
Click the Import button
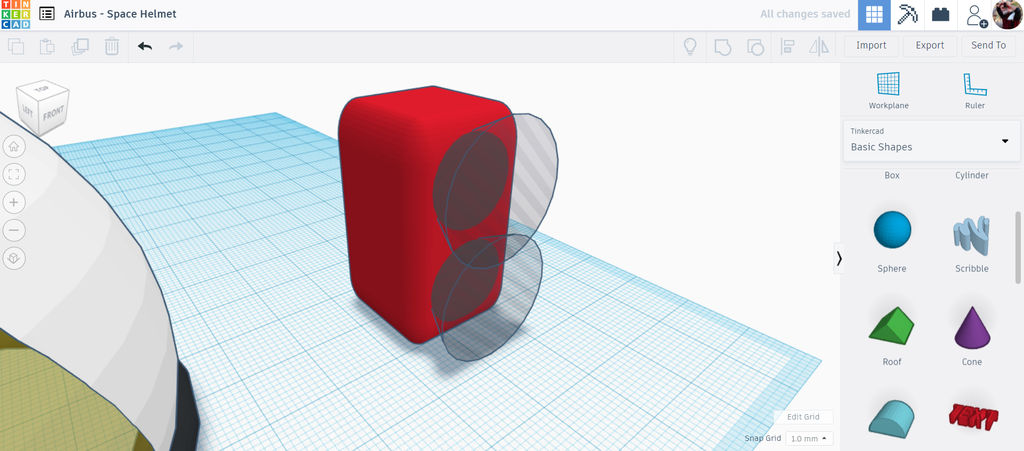pos(871,46)
